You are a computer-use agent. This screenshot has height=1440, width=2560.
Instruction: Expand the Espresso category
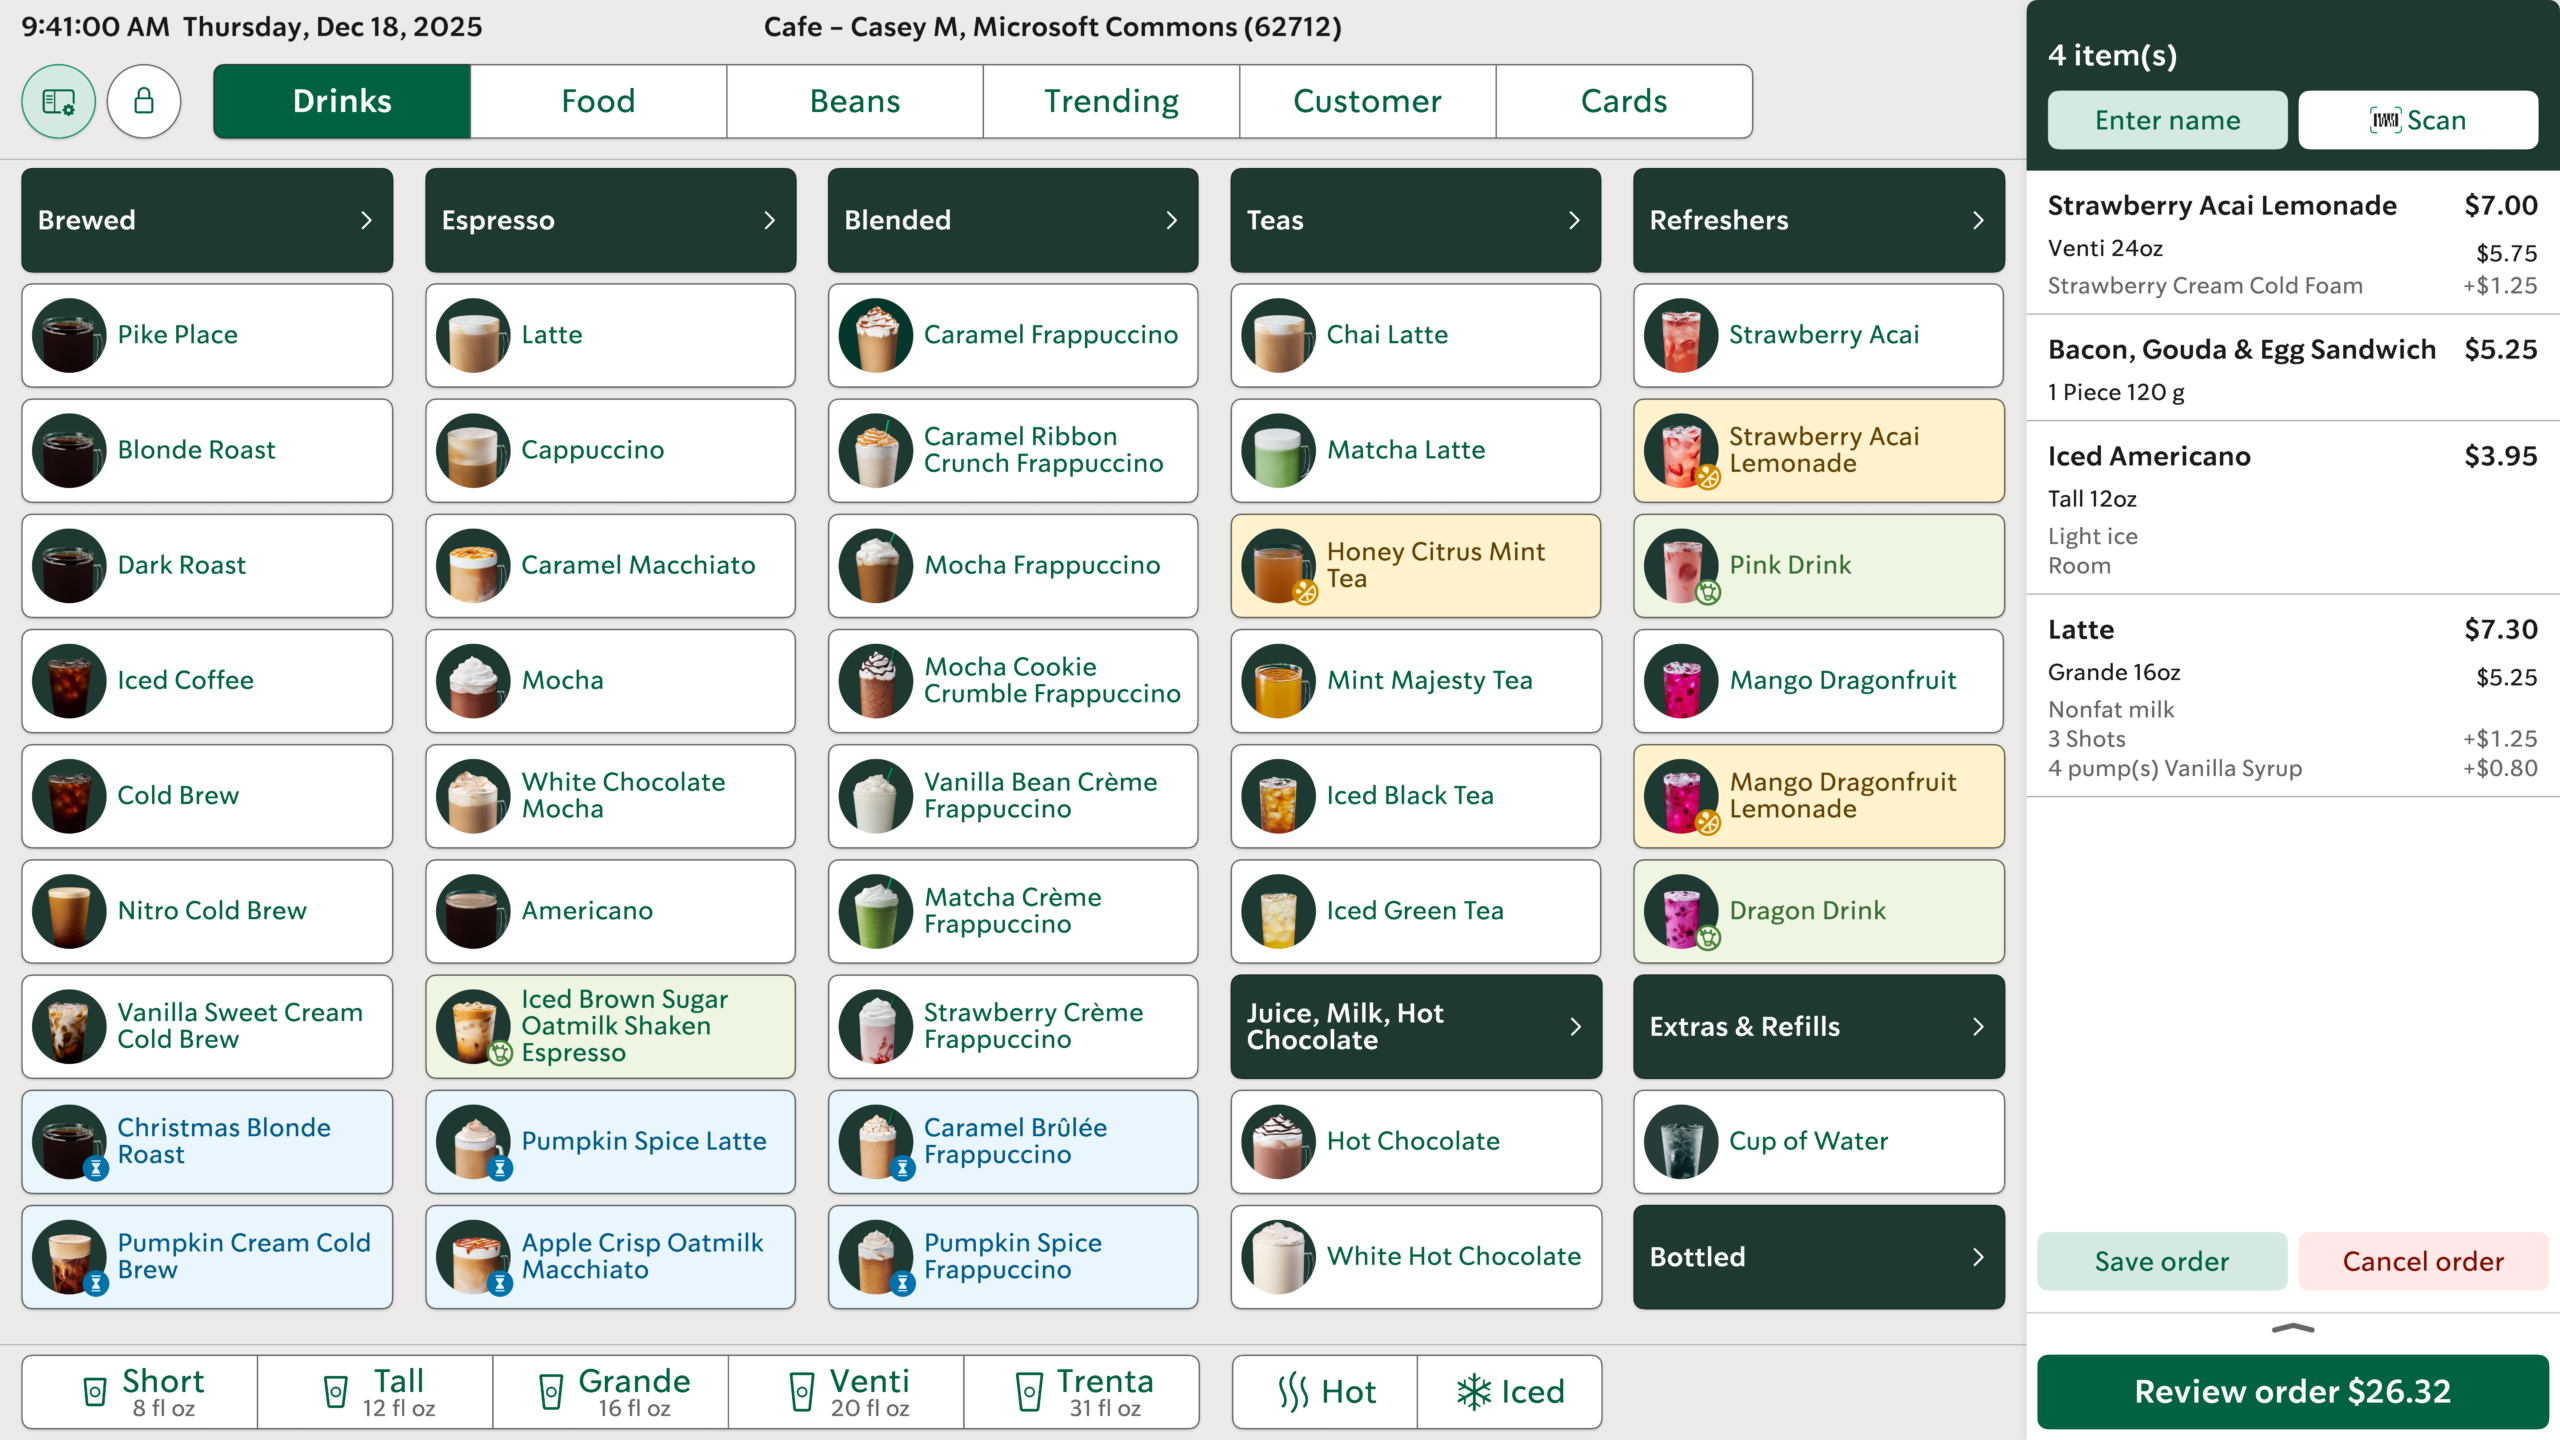(610, 220)
